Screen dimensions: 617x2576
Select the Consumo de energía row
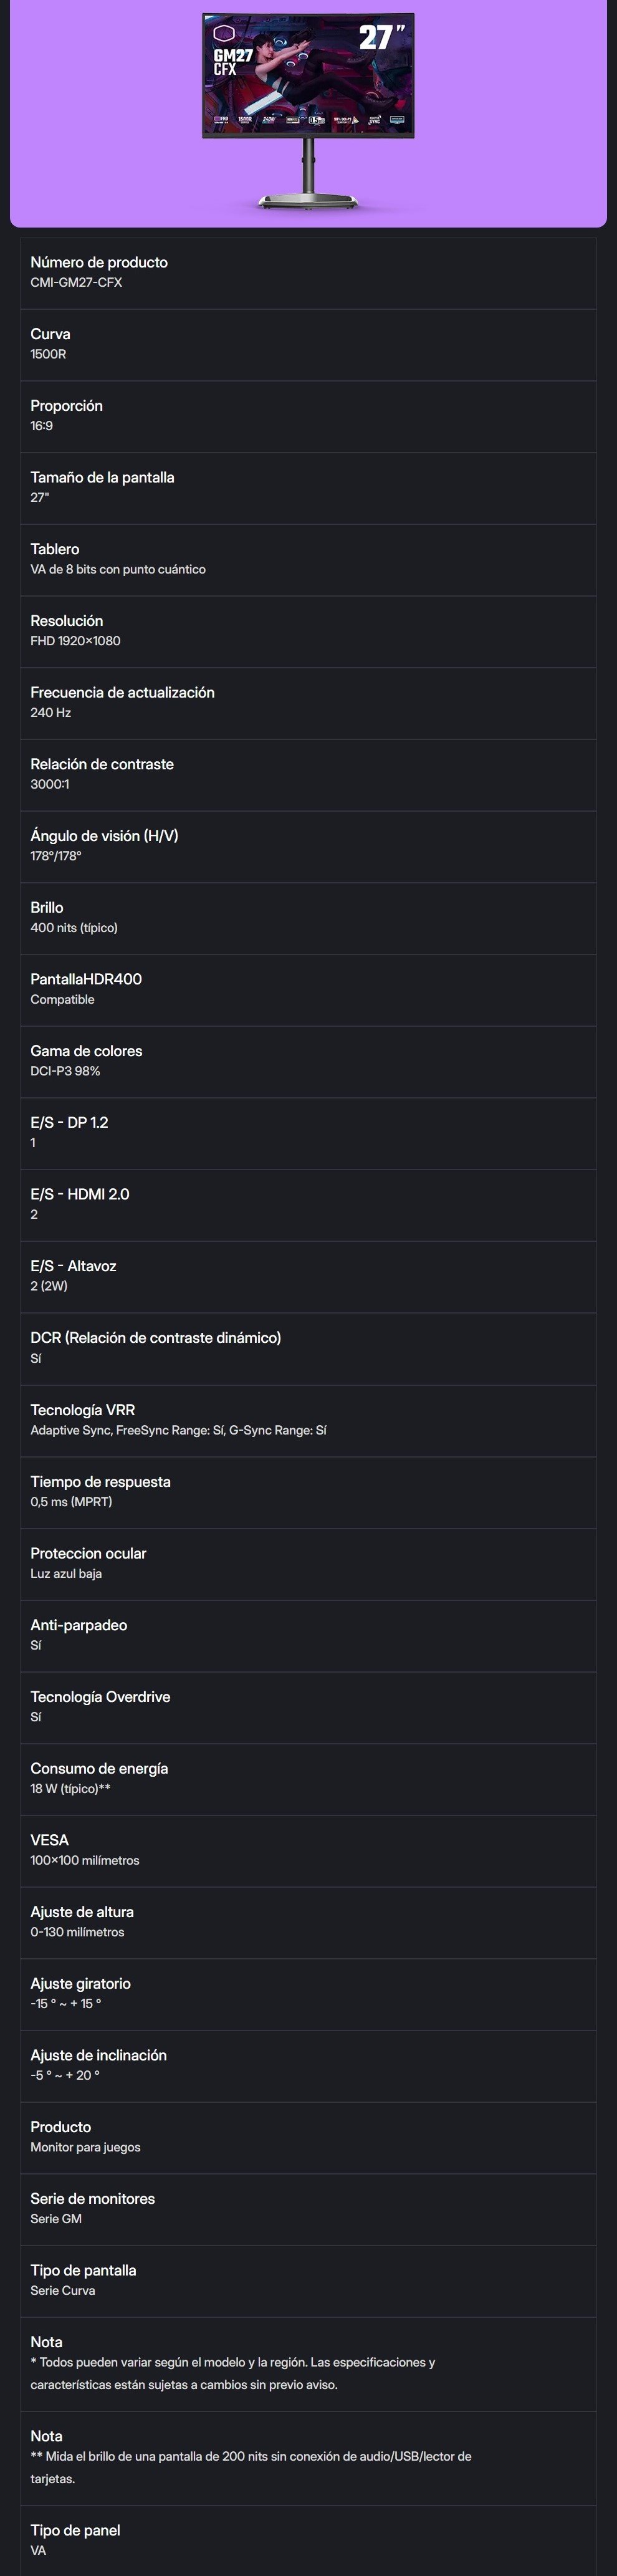click(x=308, y=1778)
